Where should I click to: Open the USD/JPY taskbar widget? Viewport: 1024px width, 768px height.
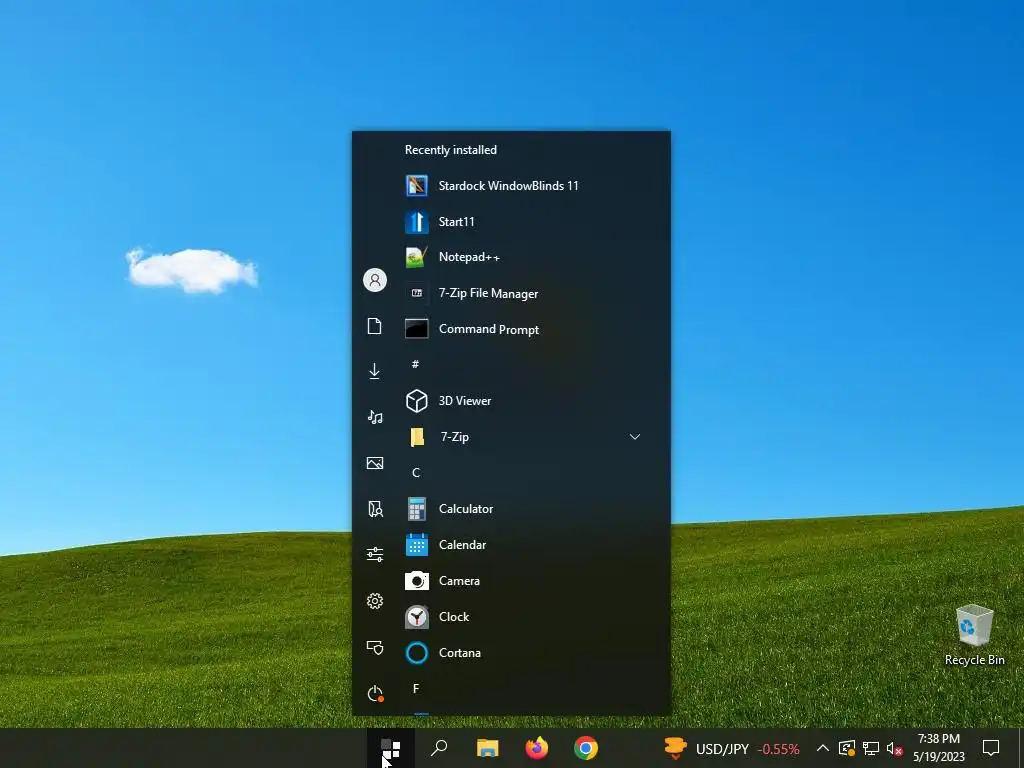(731, 748)
